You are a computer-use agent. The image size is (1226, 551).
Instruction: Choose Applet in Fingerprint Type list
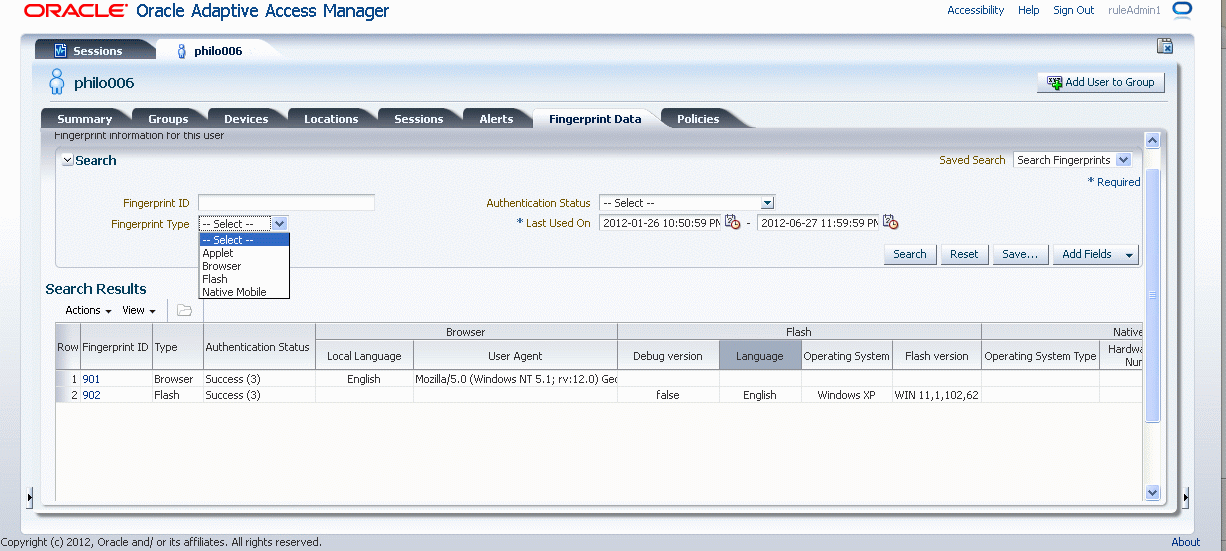tap(245, 253)
